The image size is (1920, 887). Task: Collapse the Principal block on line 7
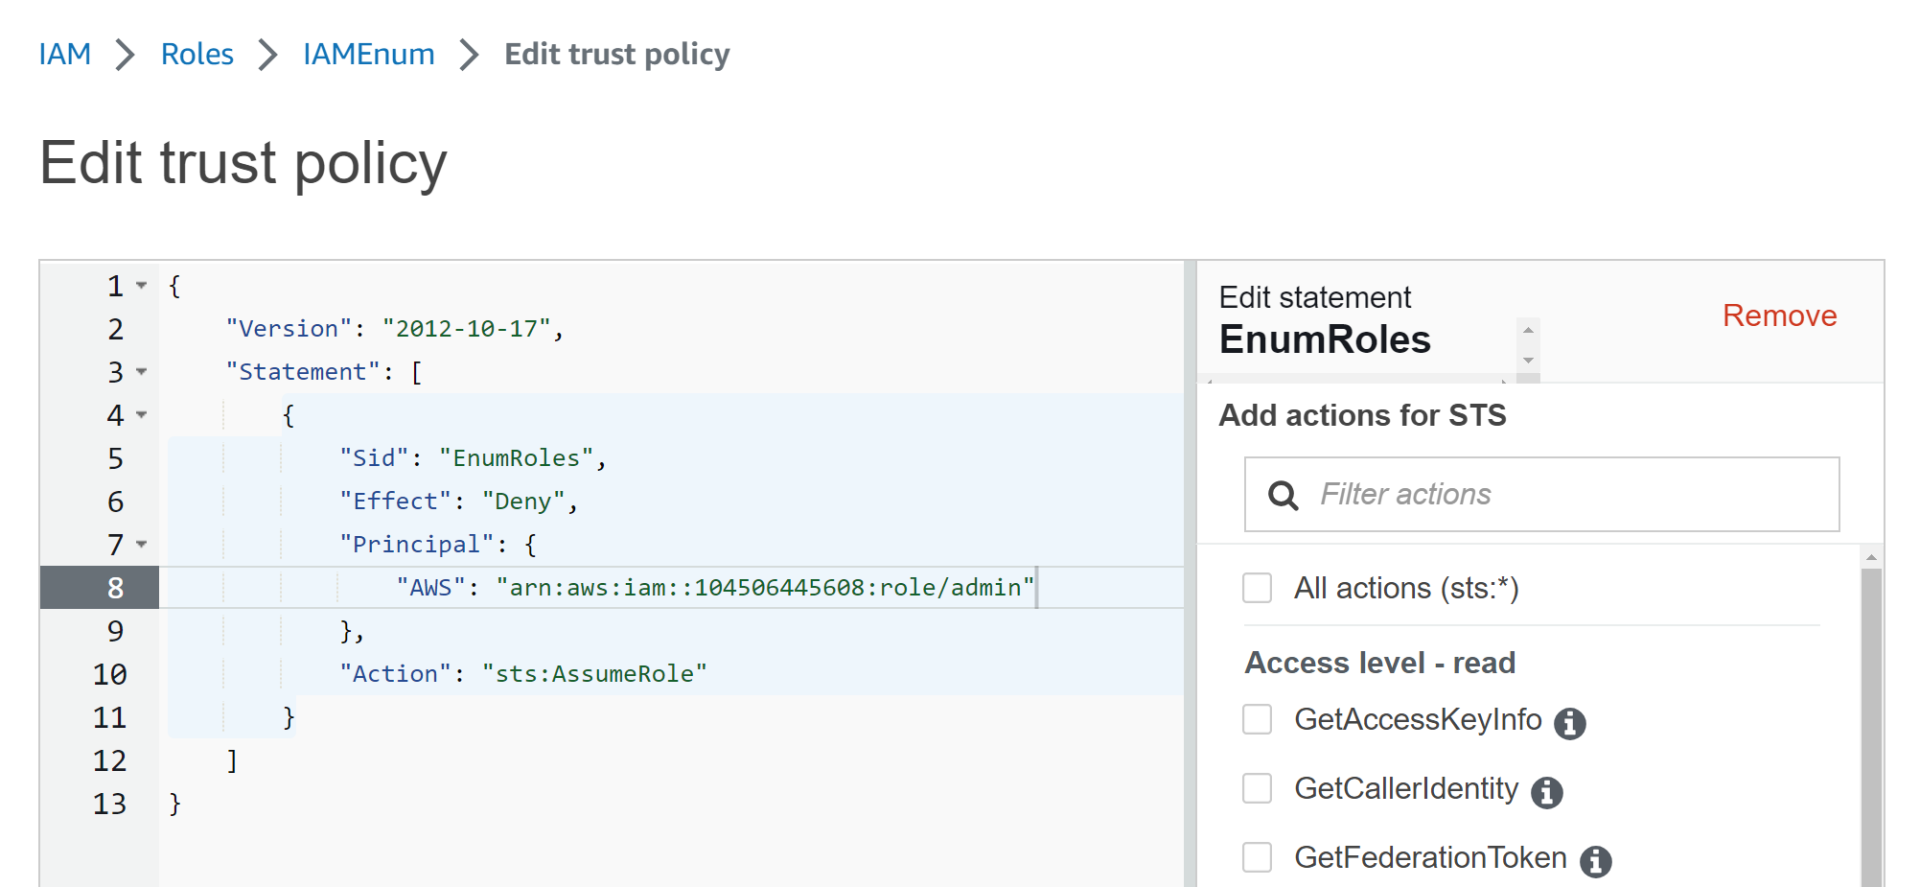pos(142,544)
